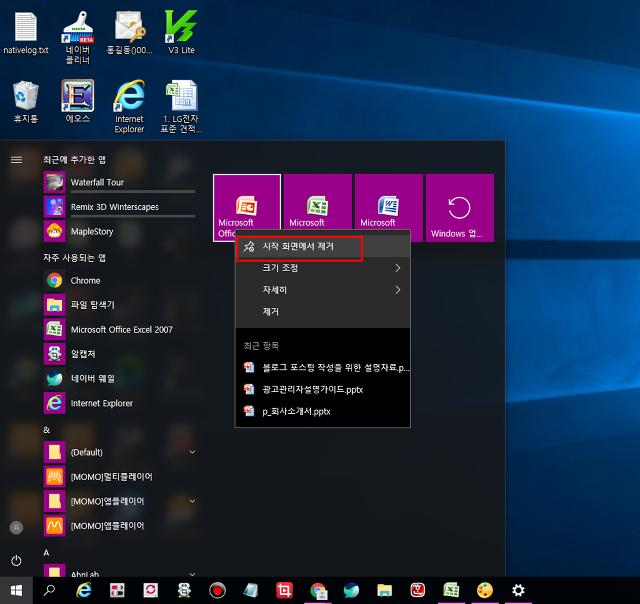The image size is (640, 604).
Task: Open taskbar search magnifier
Action: coord(49,590)
